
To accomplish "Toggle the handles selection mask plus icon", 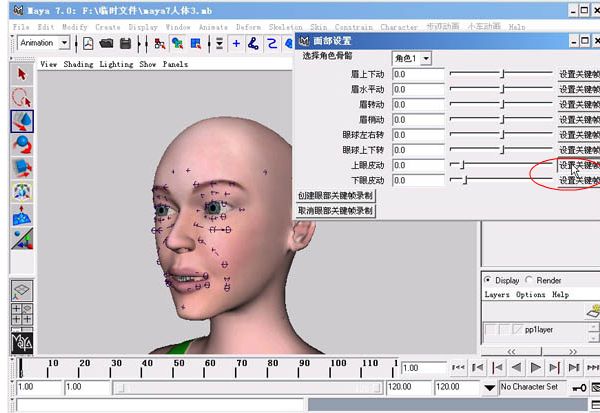I will 236,43.
